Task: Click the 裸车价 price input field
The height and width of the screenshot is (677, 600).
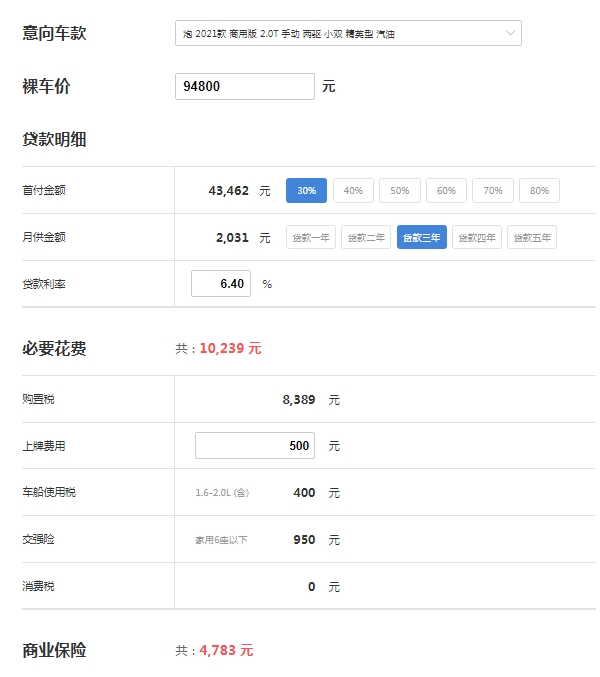Action: [x=245, y=86]
